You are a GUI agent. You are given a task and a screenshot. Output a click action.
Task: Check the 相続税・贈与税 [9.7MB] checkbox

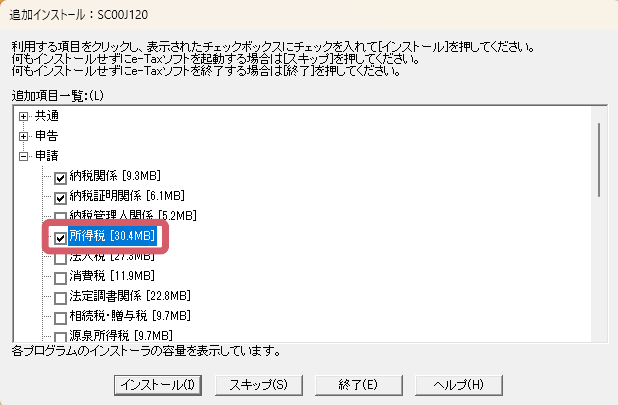(x=60, y=318)
